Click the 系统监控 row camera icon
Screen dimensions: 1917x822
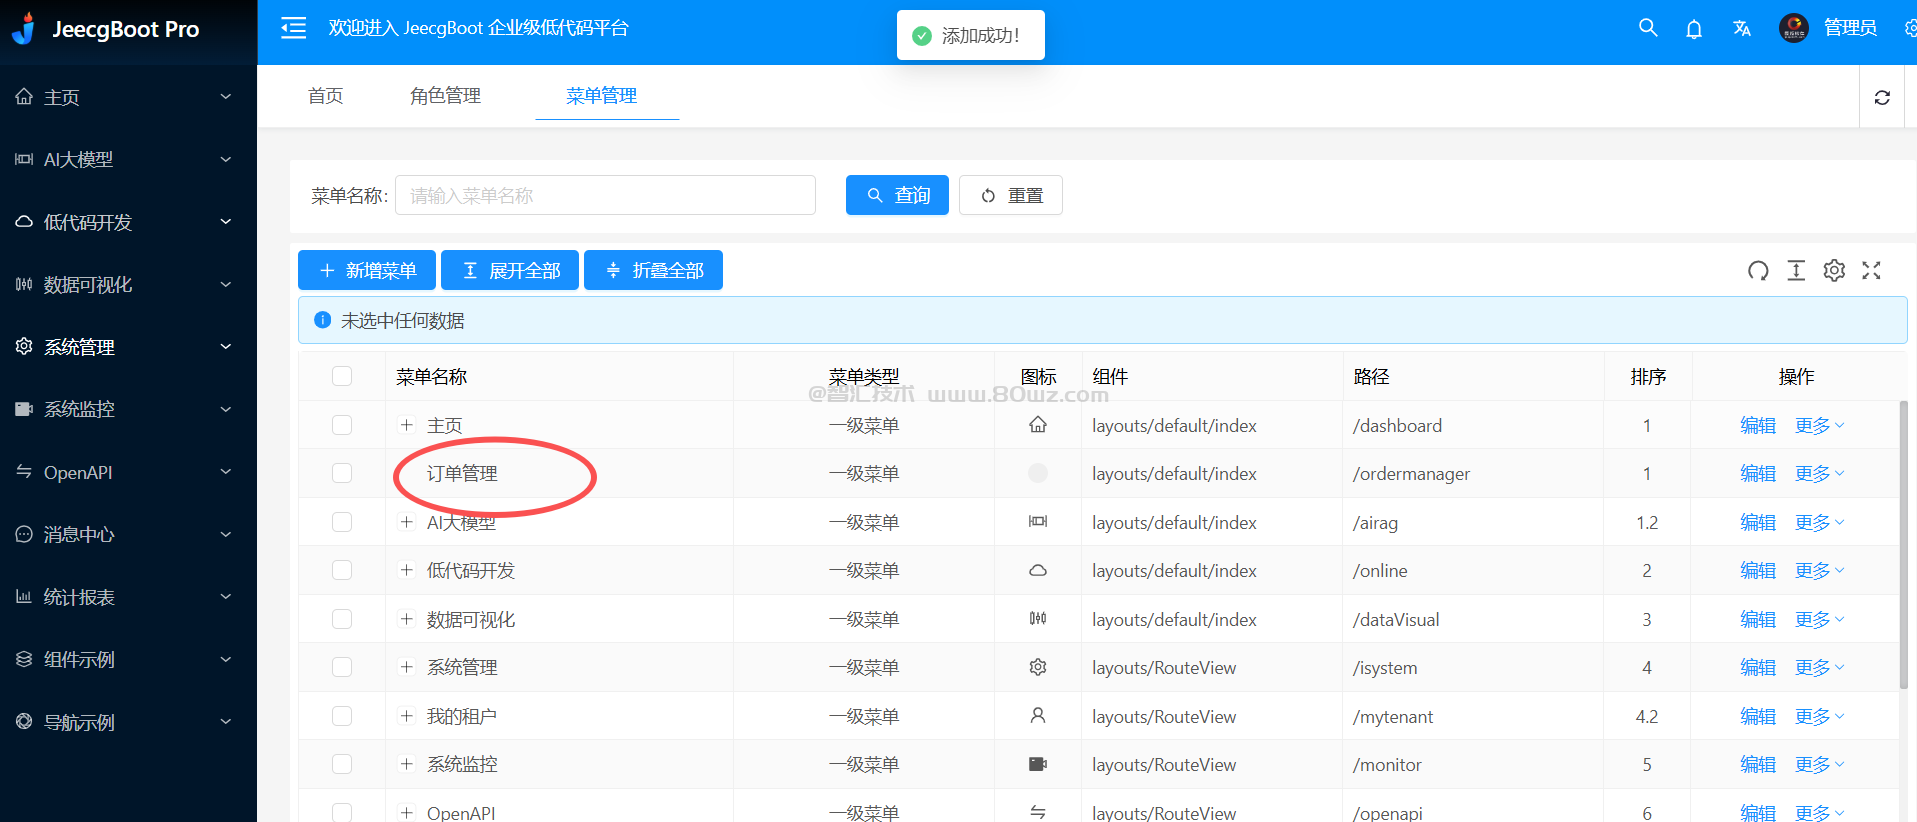(x=1038, y=764)
